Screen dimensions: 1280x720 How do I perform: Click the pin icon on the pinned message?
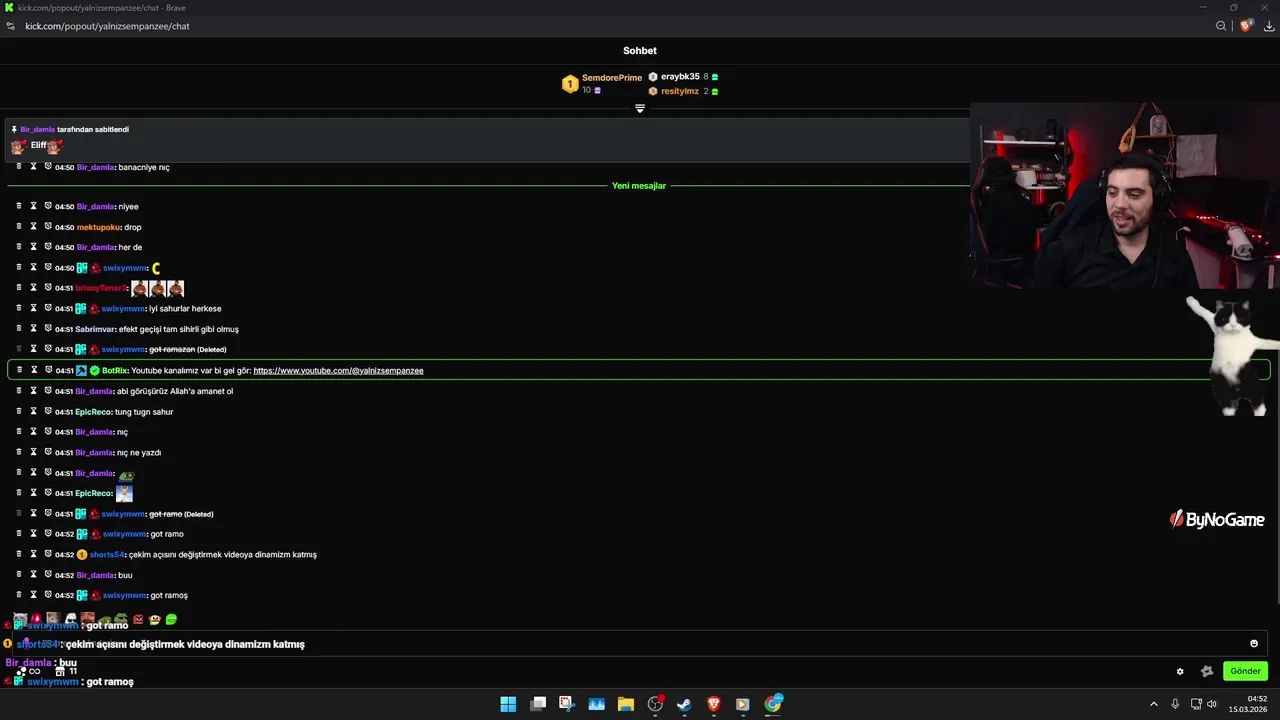pos(14,129)
